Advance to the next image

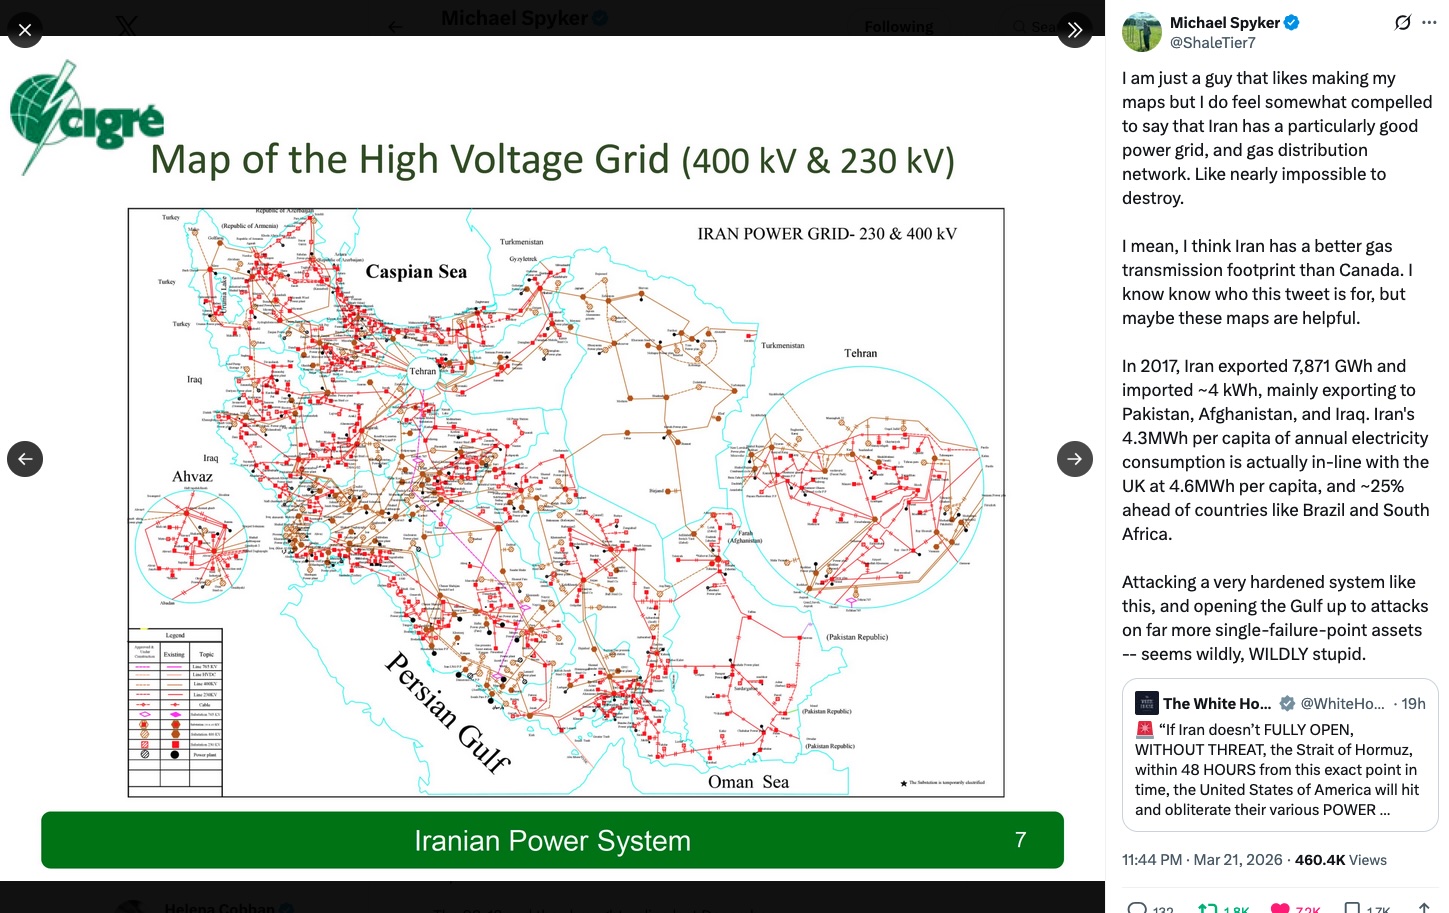pos(1075,459)
